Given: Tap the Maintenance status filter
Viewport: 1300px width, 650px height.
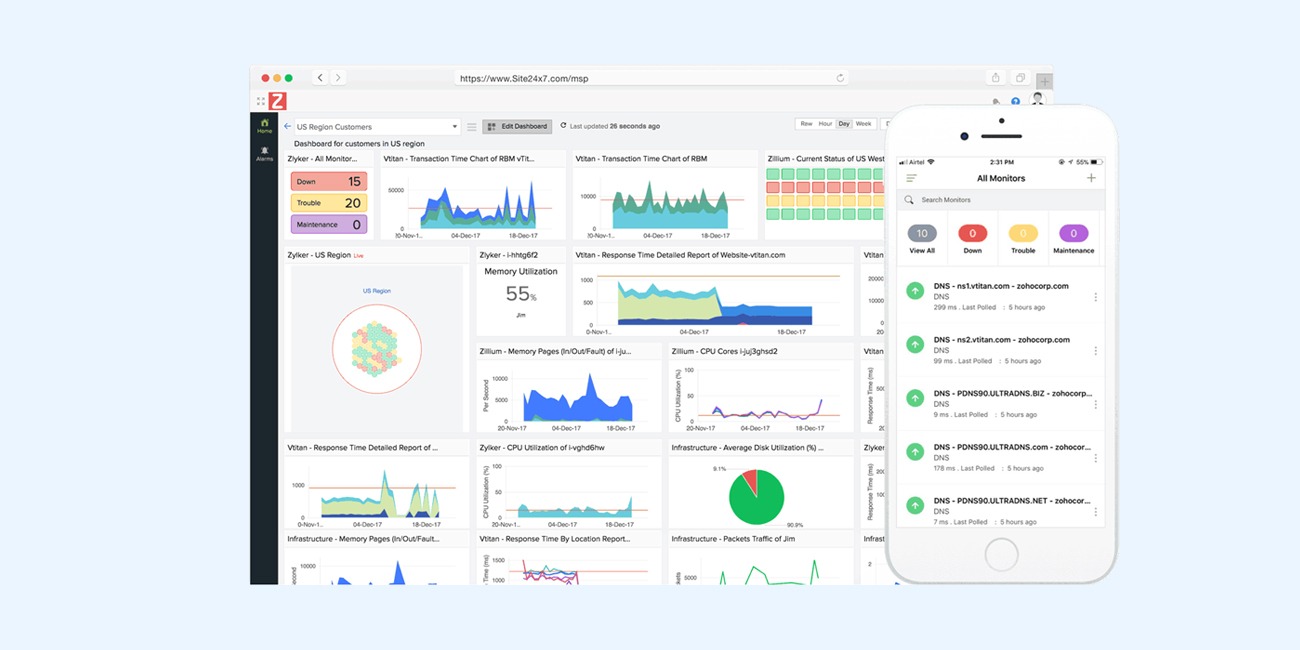Looking at the screenshot, I should point(1073,240).
